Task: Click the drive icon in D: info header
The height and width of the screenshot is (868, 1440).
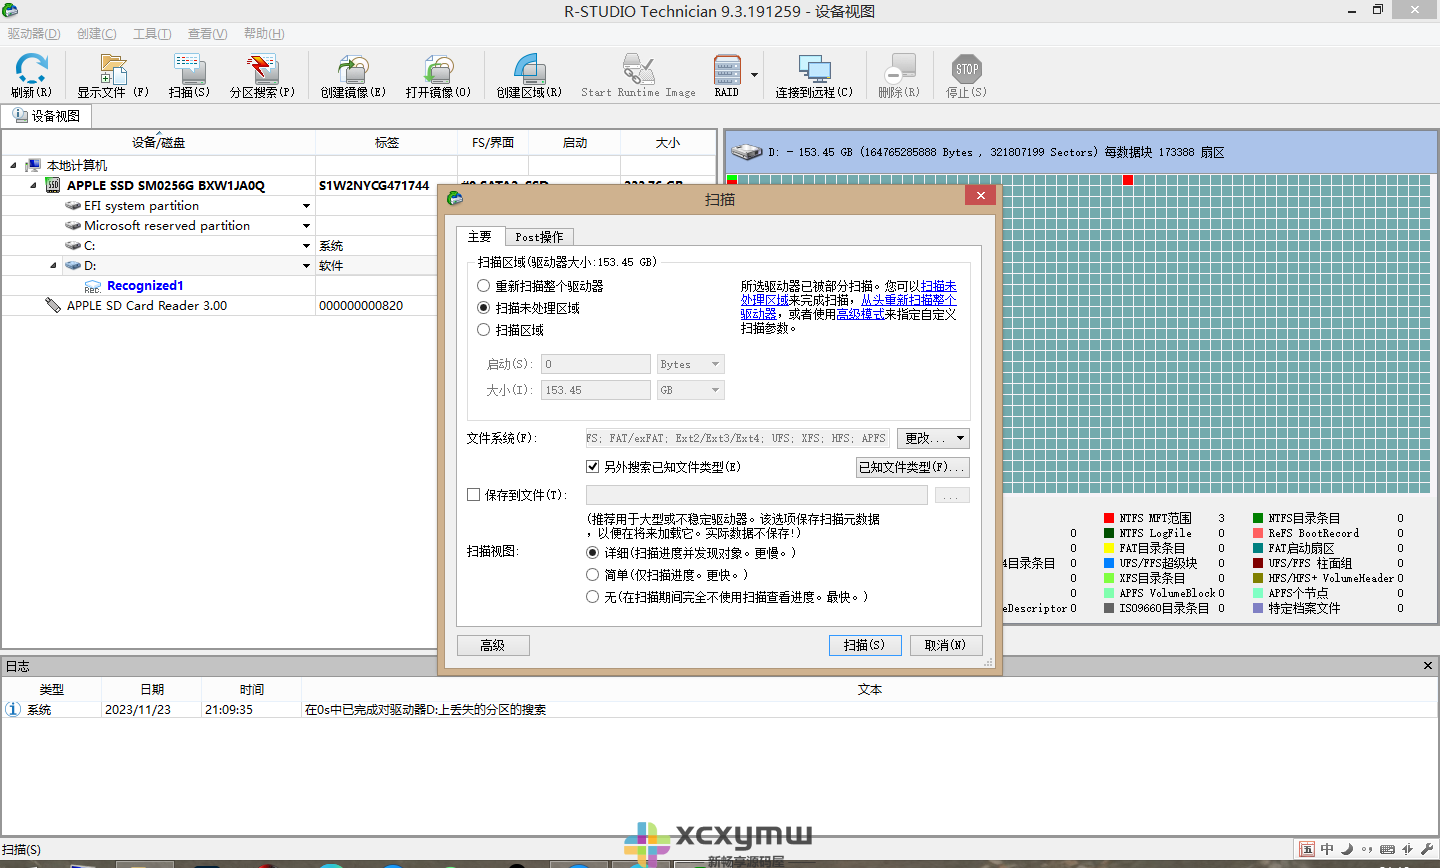Action: coord(746,152)
